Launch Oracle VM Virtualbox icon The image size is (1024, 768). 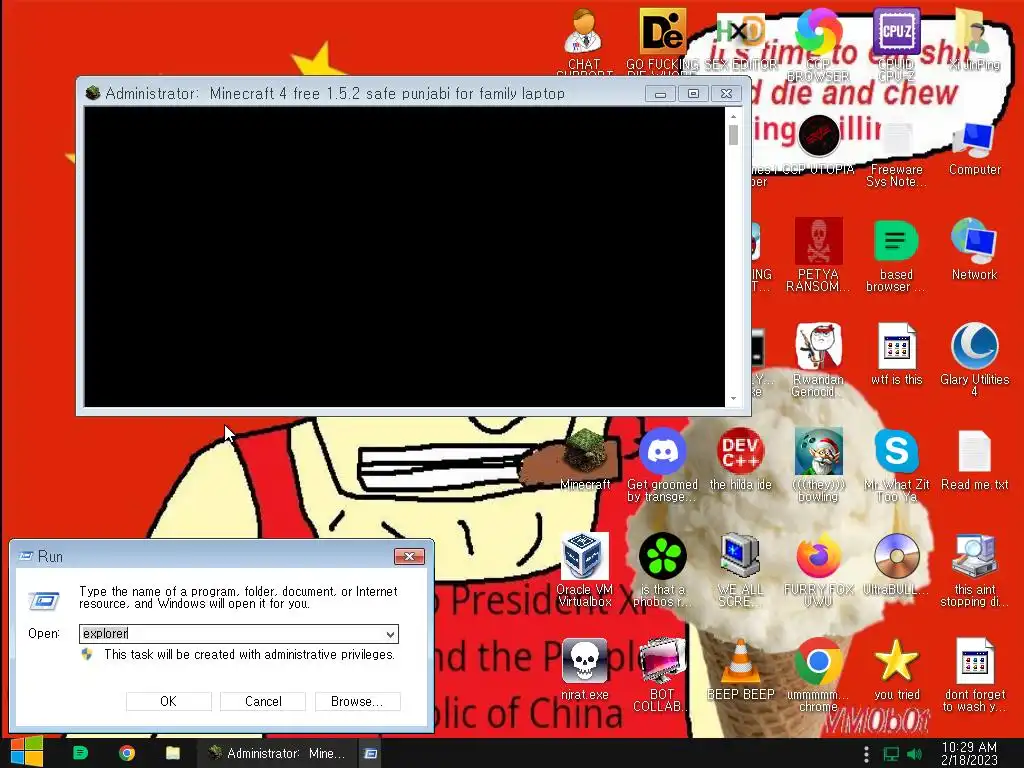point(584,569)
